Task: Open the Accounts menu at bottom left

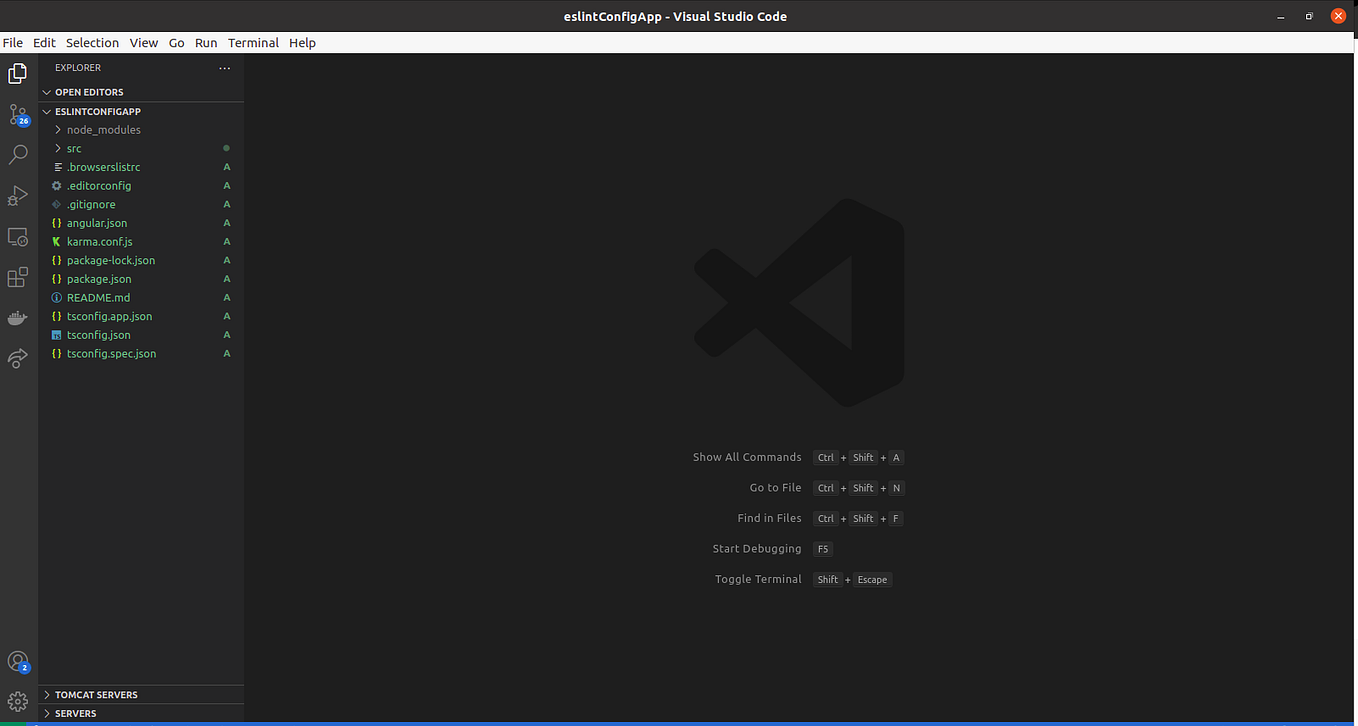Action: (x=17, y=661)
